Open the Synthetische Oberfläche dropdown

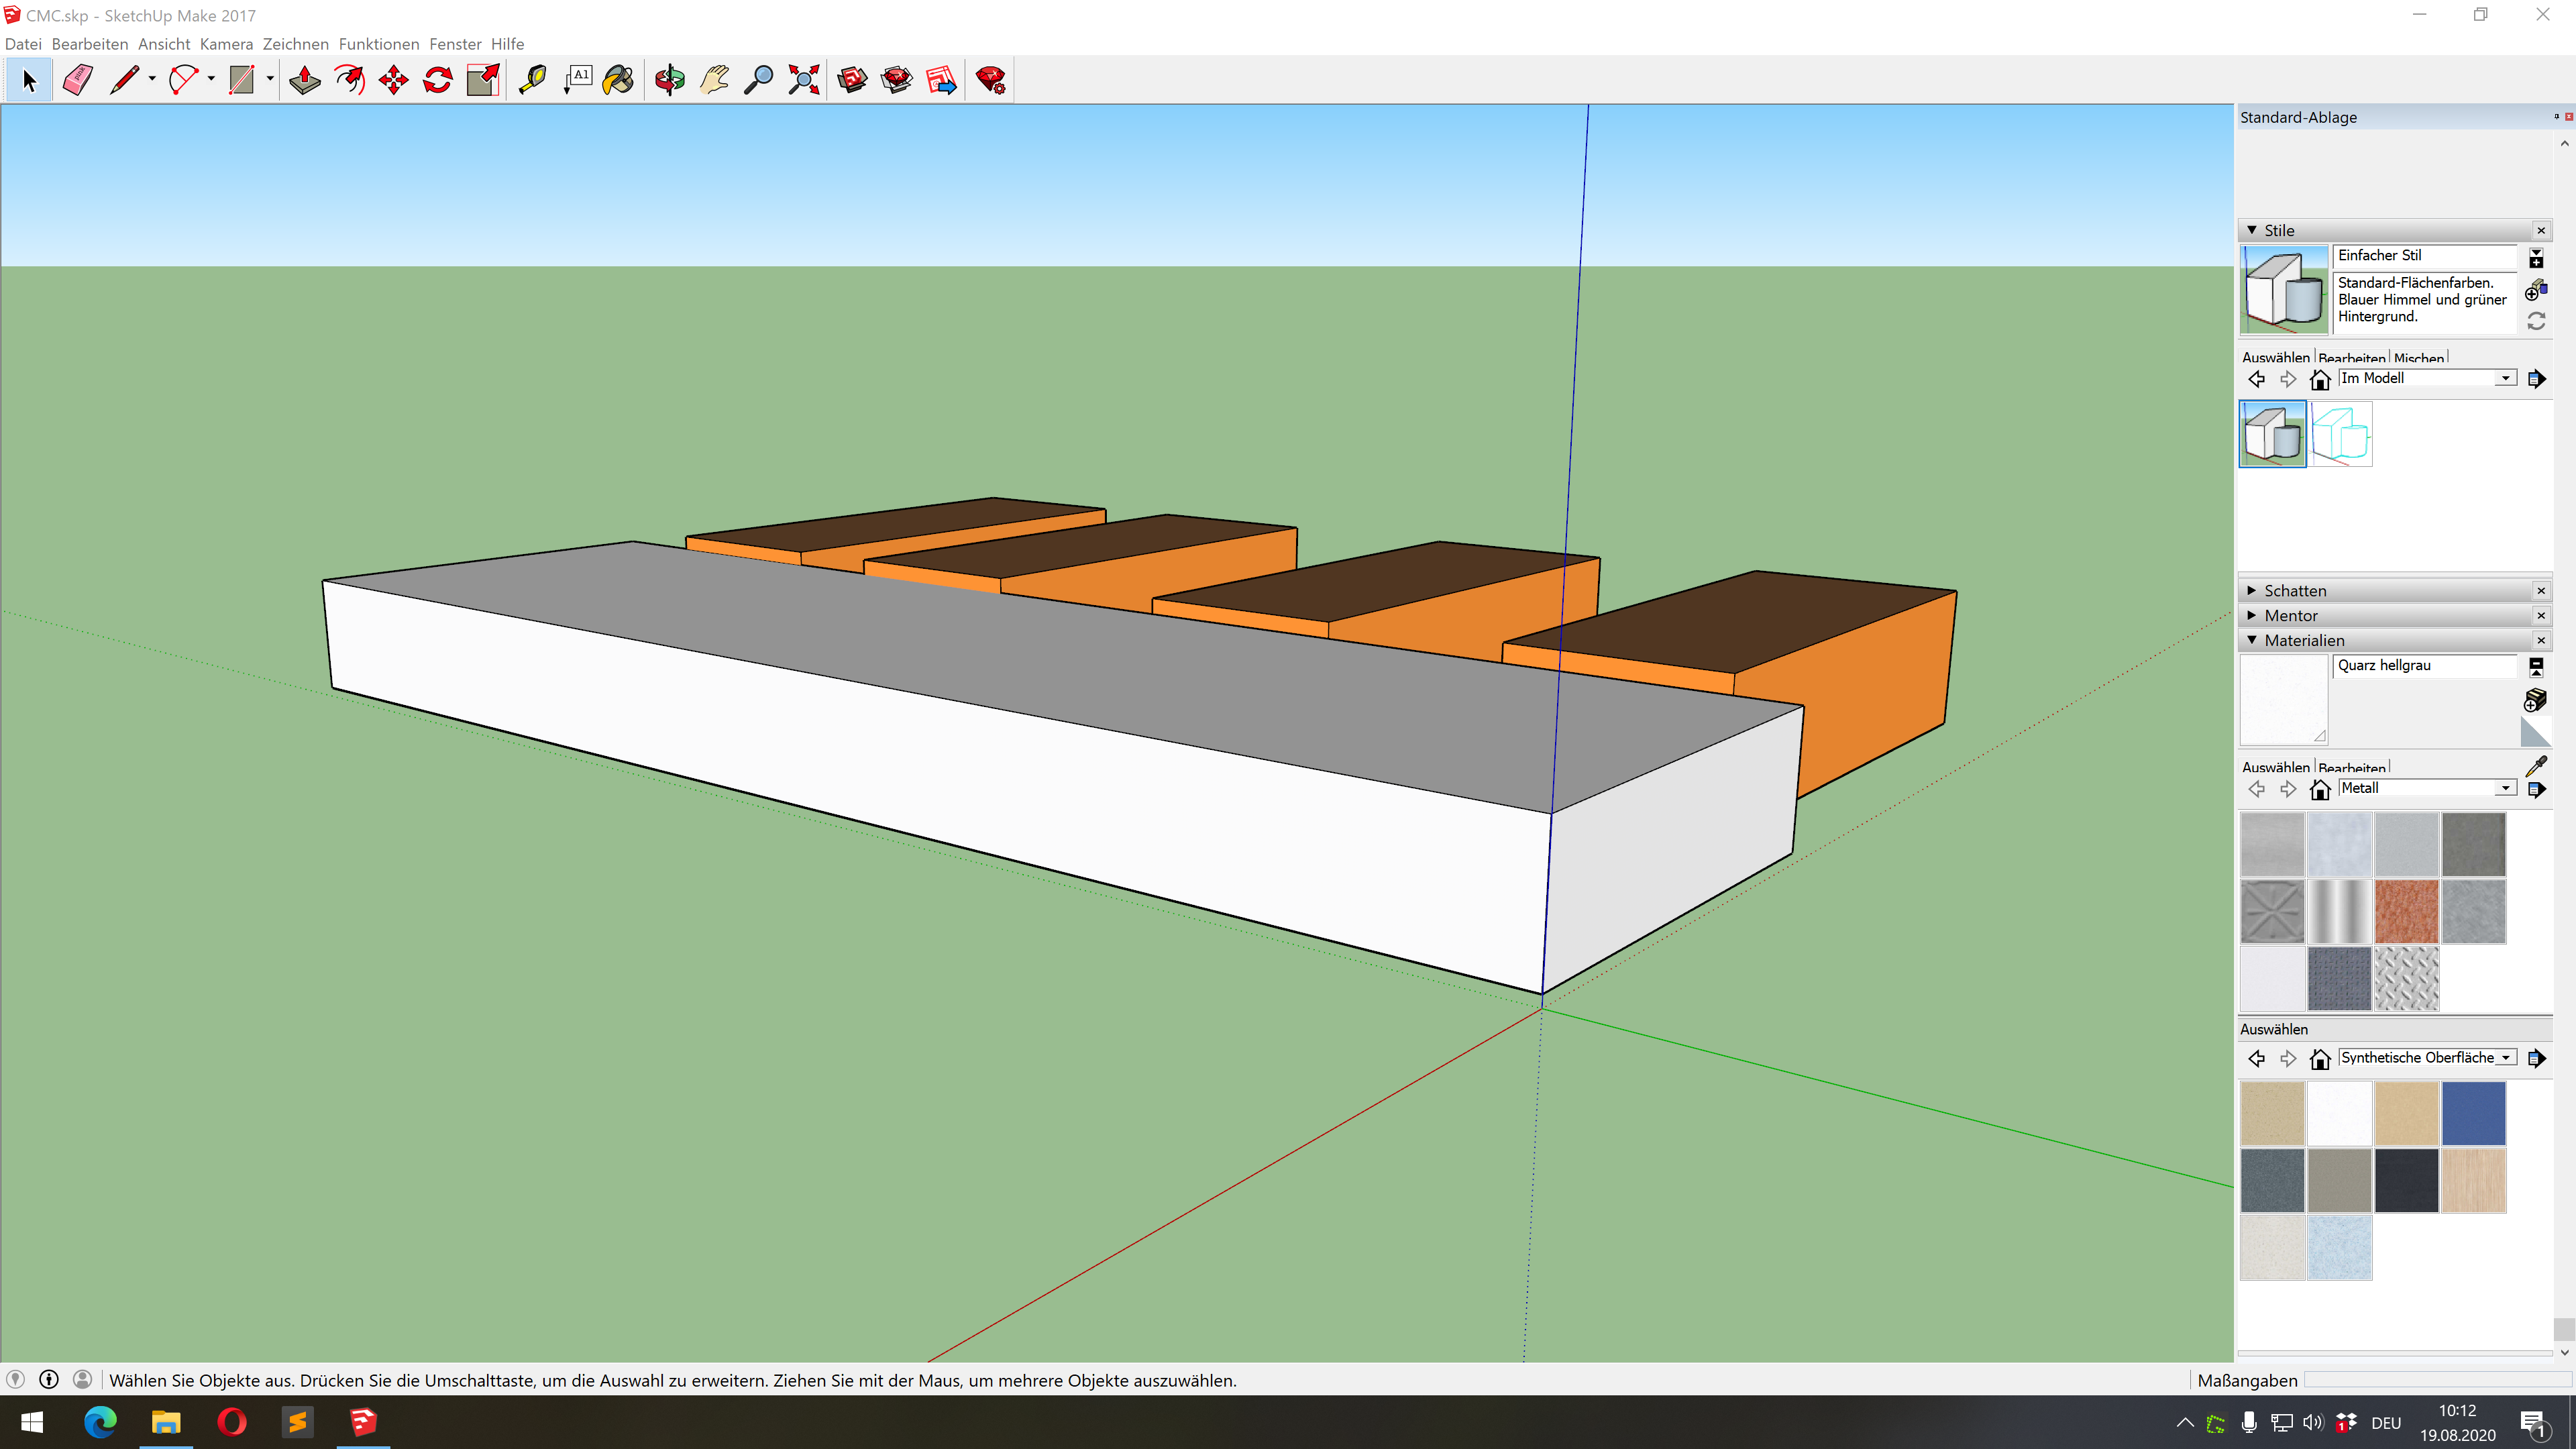2506,1058
